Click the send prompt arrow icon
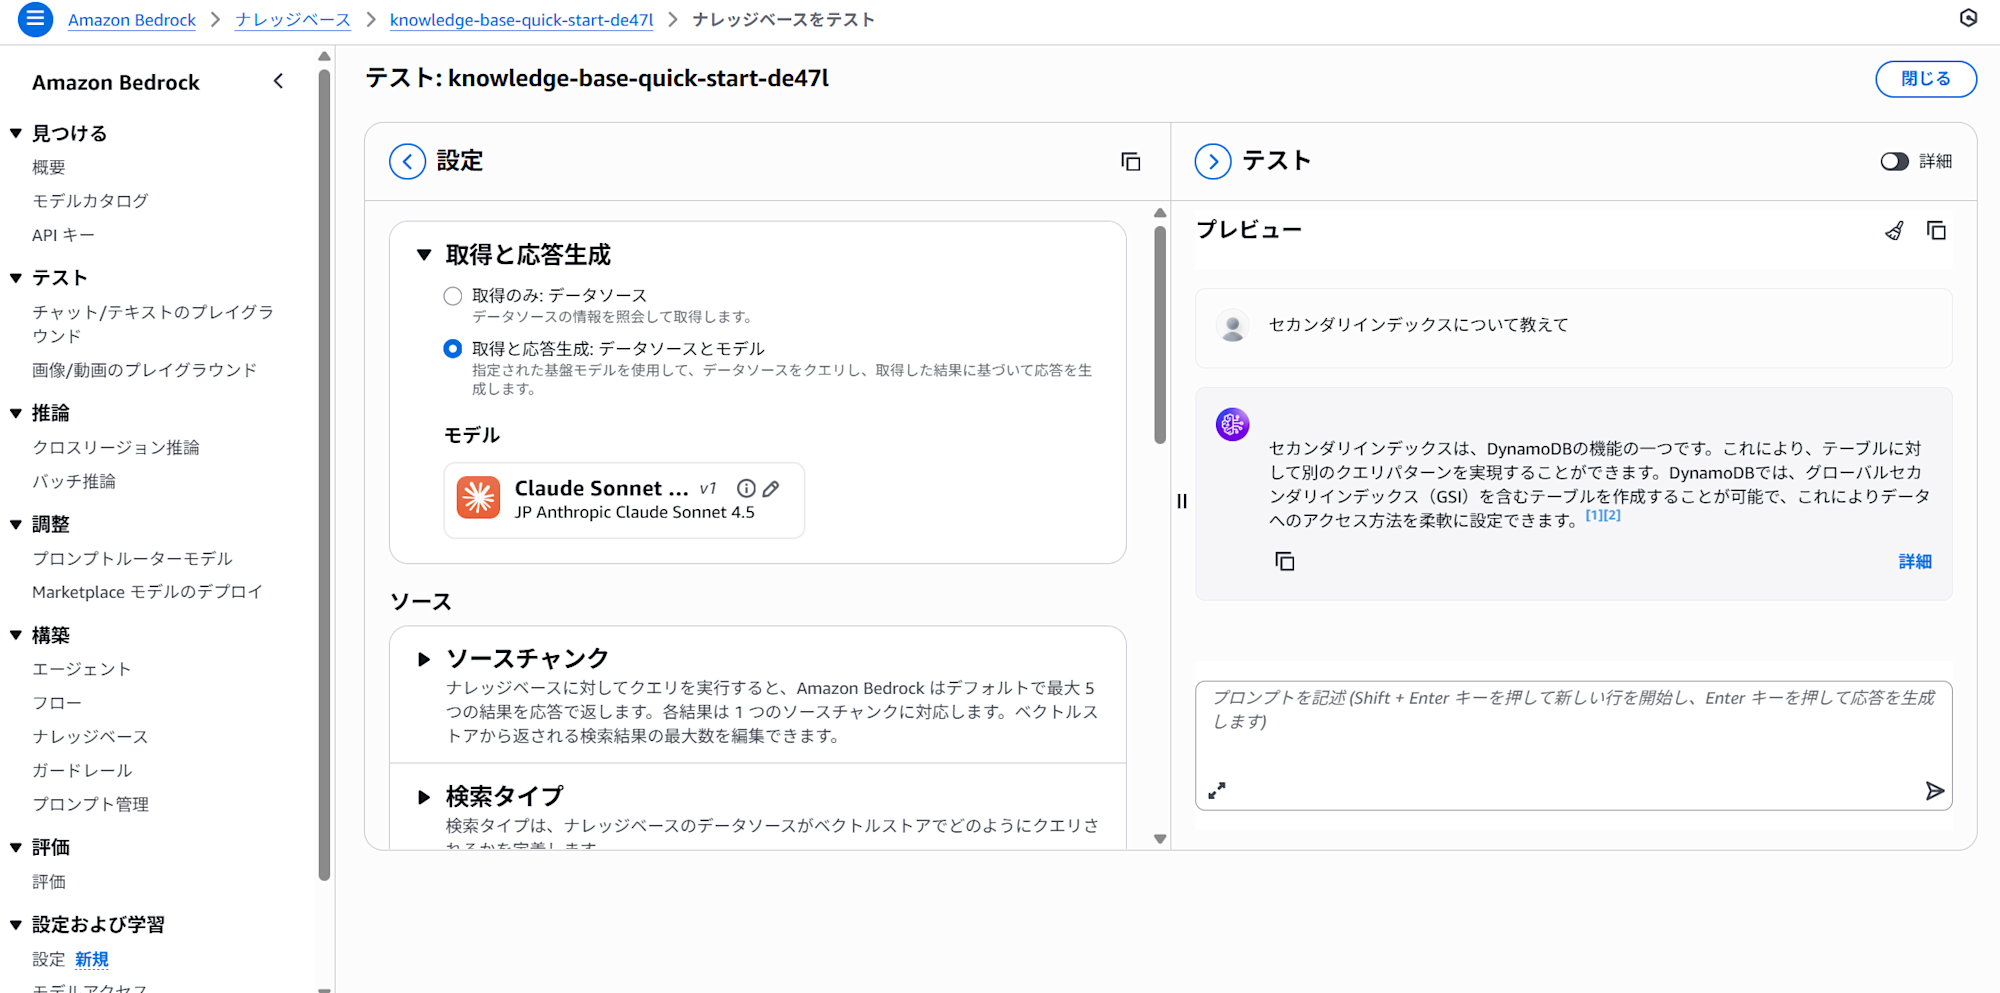 click(x=1934, y=791)
